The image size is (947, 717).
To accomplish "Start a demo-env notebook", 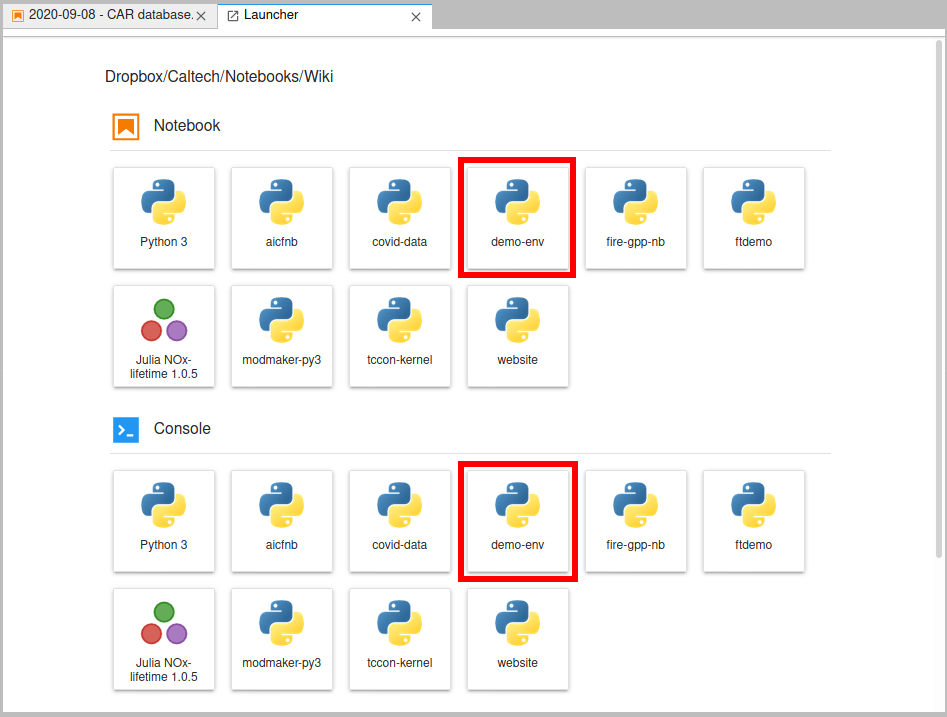I will pos(518,218).
